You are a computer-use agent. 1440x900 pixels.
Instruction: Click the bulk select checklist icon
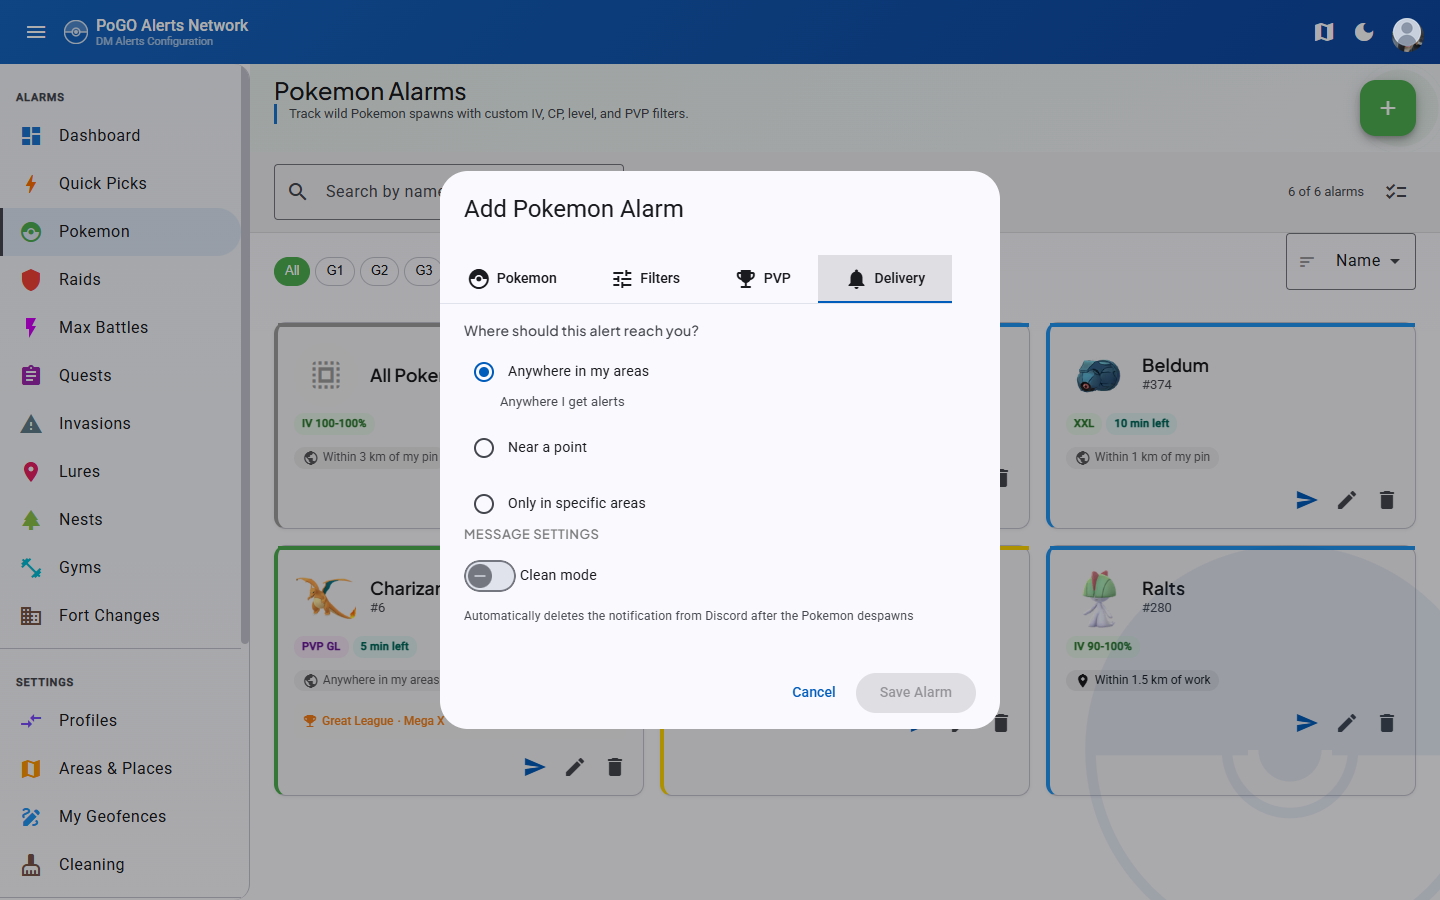pyautogui.click(x=1396, y=191)
